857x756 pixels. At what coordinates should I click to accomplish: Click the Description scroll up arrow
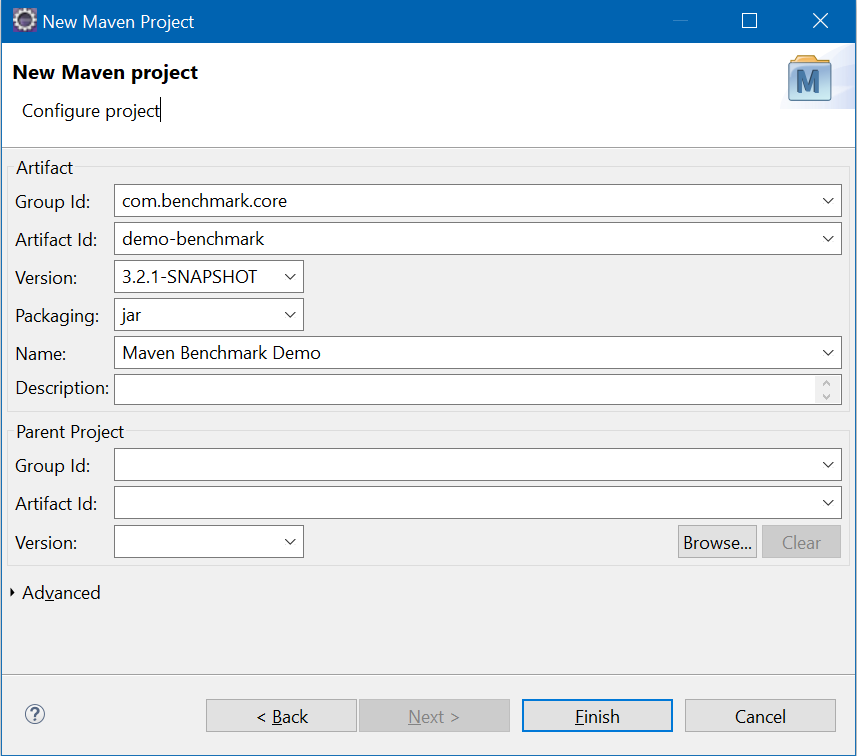[826, 383]
